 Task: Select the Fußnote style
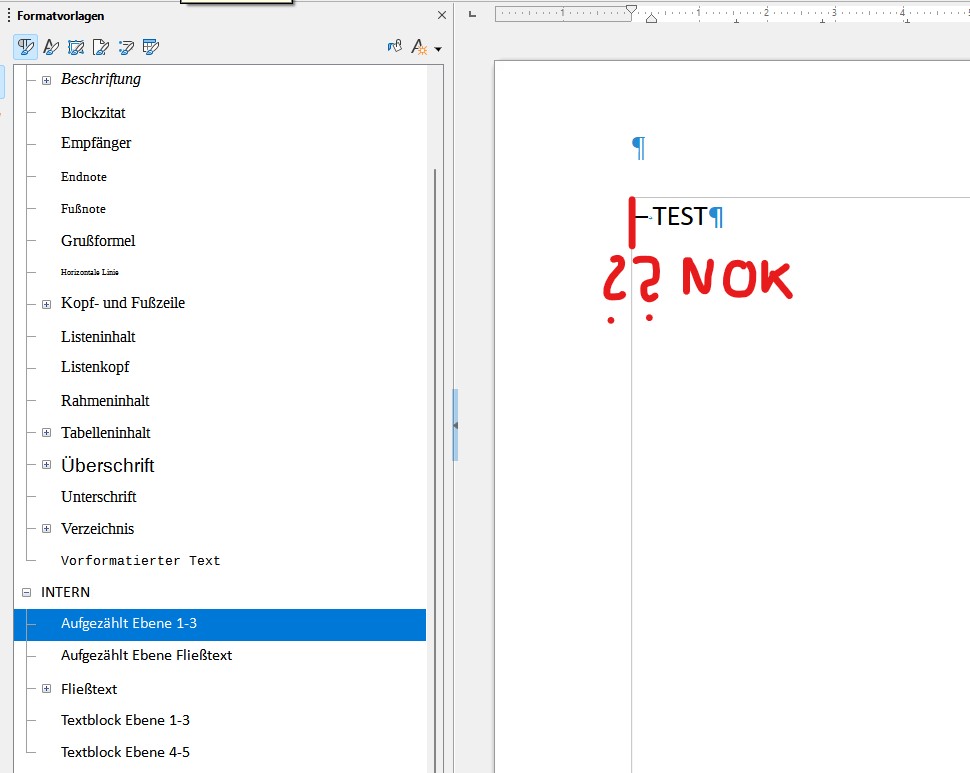click(83, 209)
